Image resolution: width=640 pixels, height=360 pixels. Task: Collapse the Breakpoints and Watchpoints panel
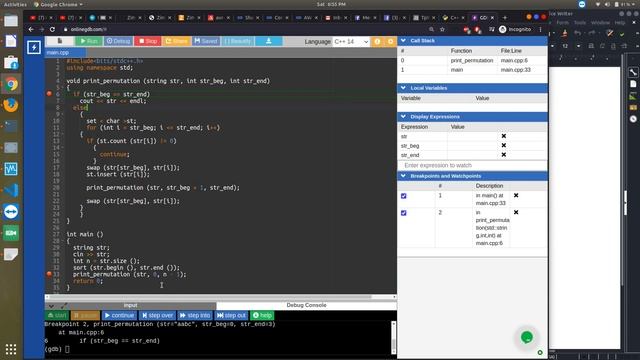tap(403, 176)
